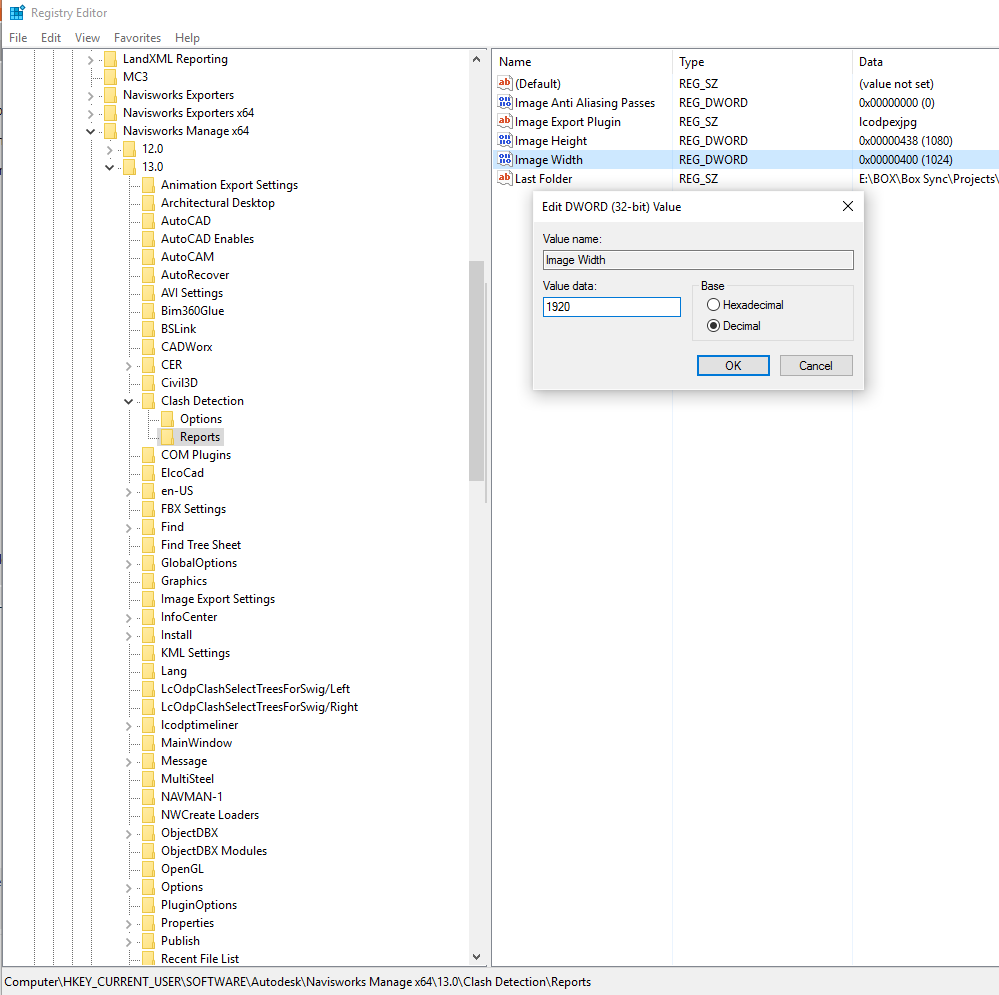This screenshot has height=995, width=999.
Task: Click the tree pane vertical scrollbar thumb
Action: (x=476, y=371)
